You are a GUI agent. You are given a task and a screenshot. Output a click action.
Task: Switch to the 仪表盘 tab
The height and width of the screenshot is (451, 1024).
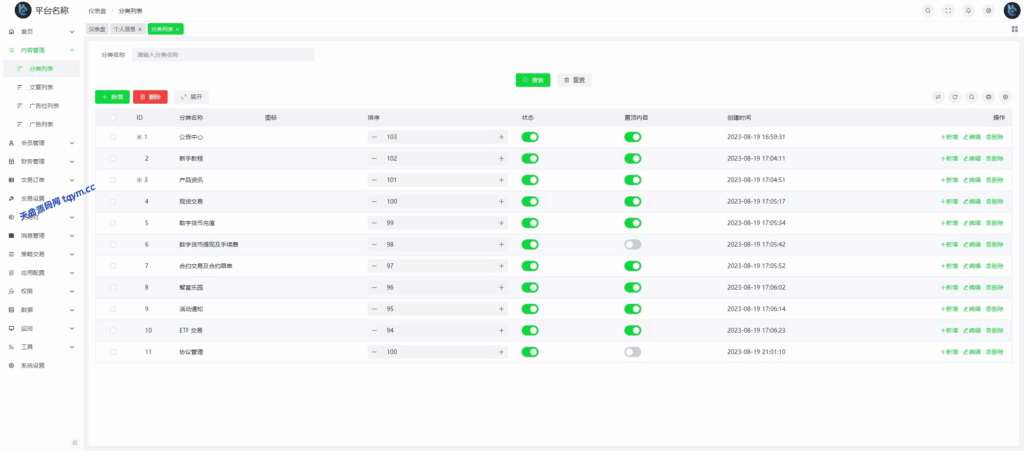click(97, 29)
